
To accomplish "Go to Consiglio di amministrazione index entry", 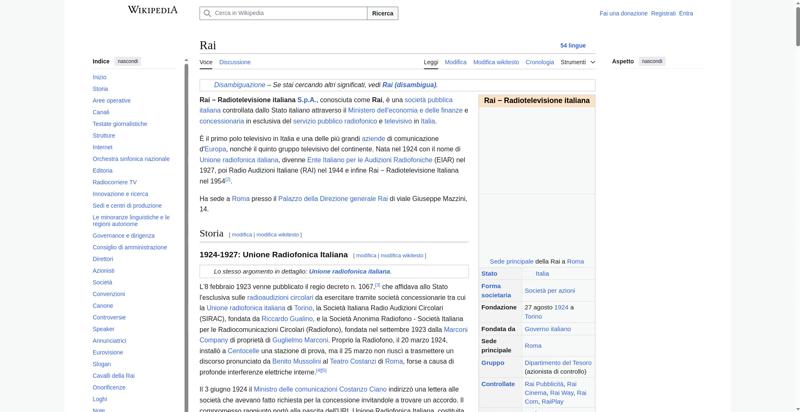I will (130, 248).
